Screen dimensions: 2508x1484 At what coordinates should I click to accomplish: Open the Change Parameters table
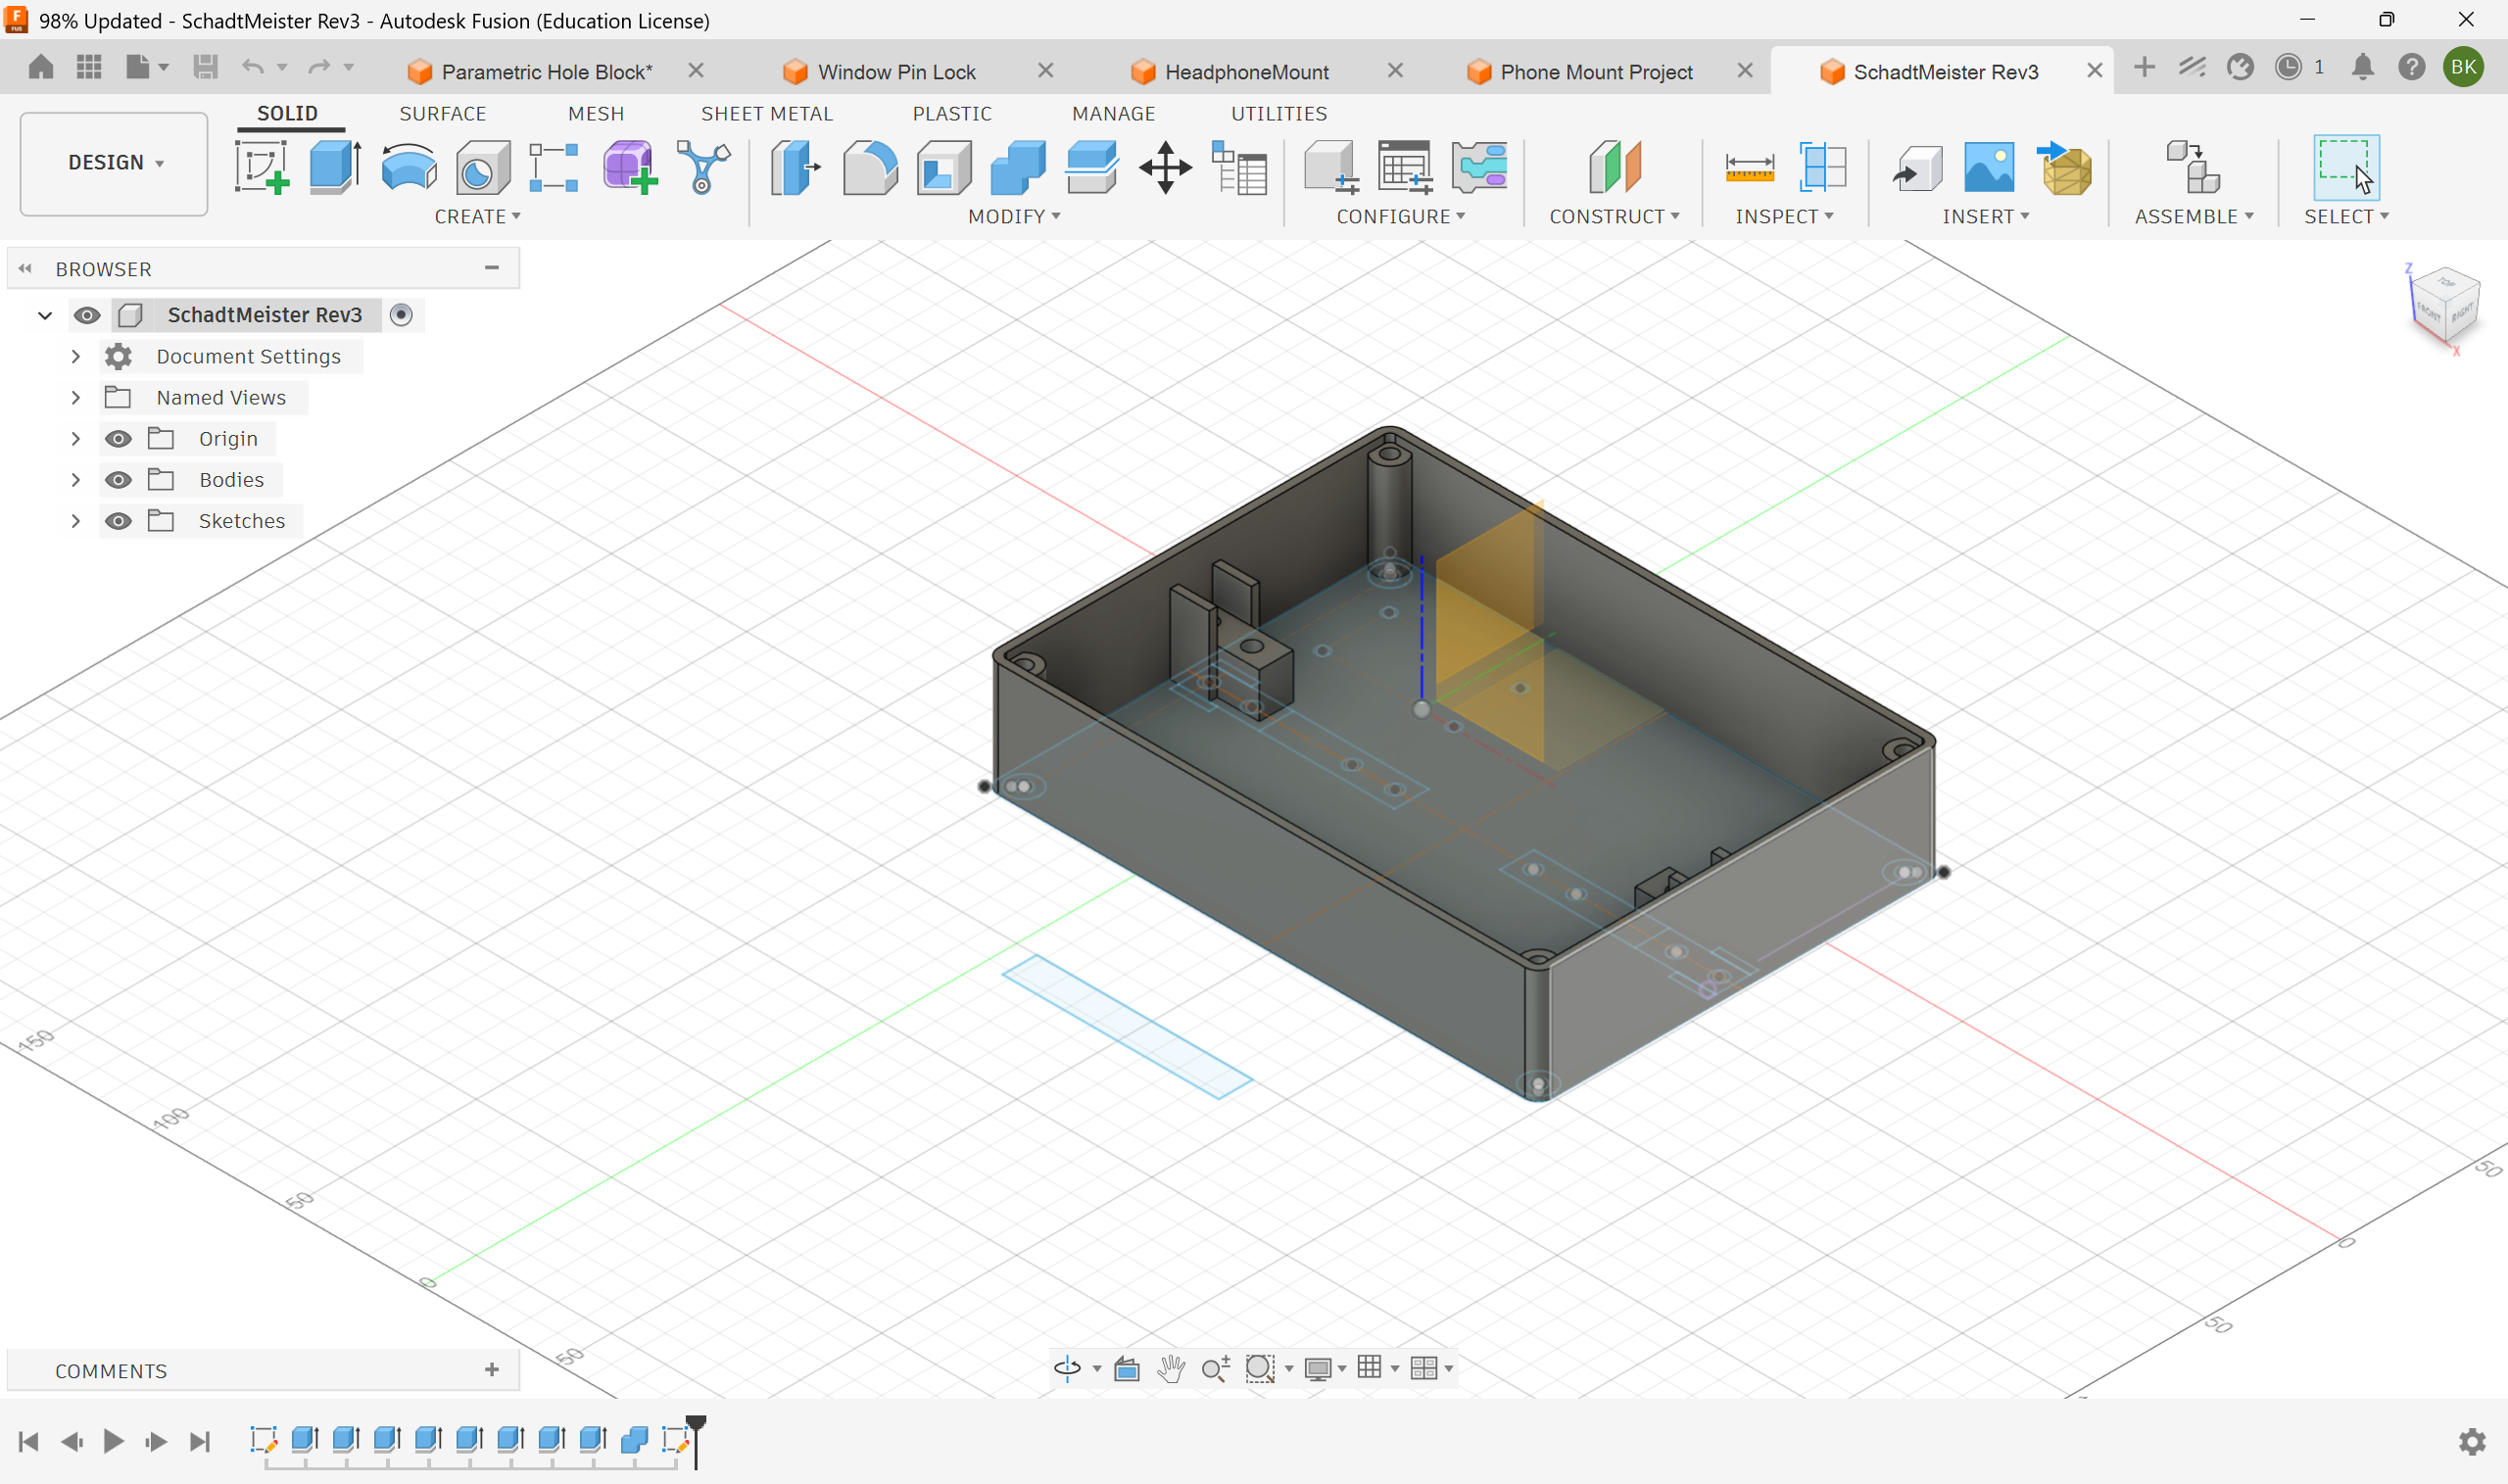pos(1239,167)
